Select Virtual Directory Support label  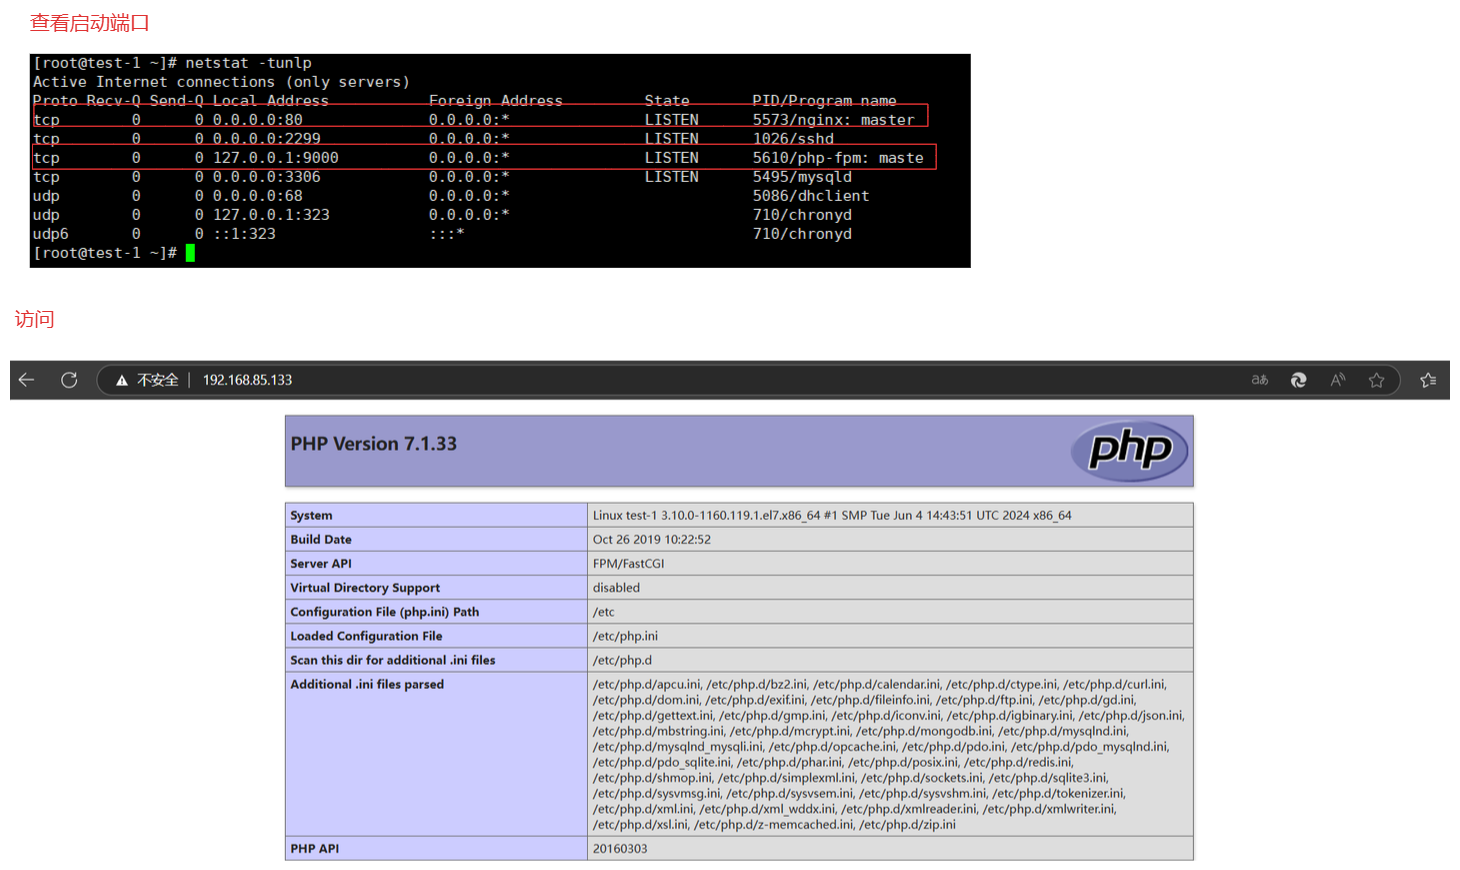[365, 588]
